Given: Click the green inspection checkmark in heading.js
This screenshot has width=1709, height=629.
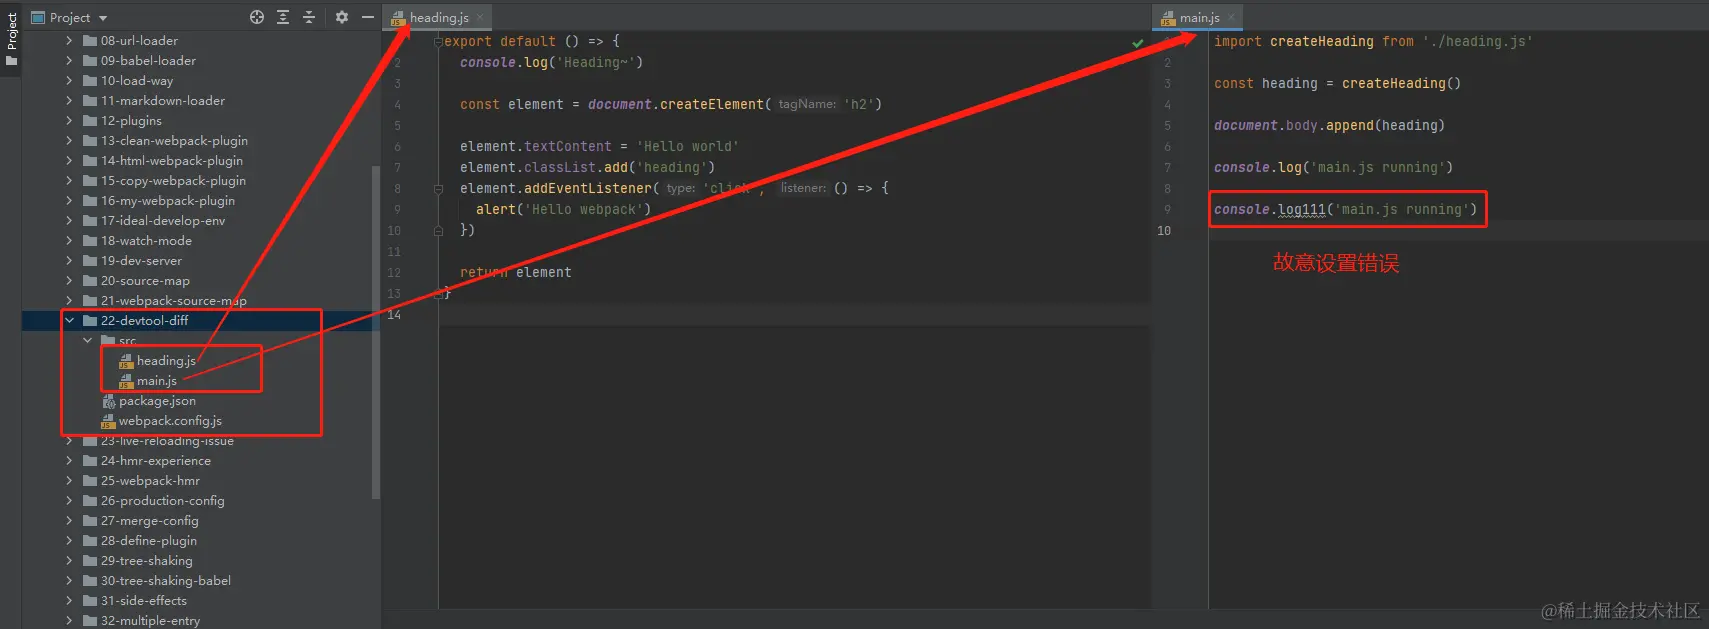Looking at the screenshot, I should [1138, 43].
